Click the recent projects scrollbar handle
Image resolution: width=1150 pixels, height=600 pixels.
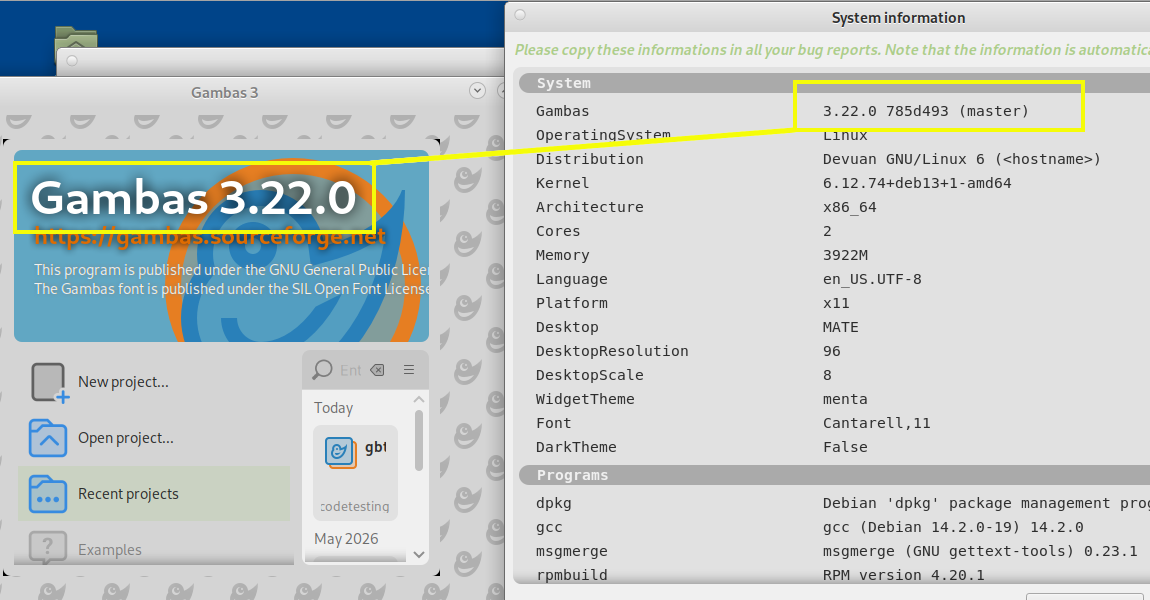coord(419,440)
